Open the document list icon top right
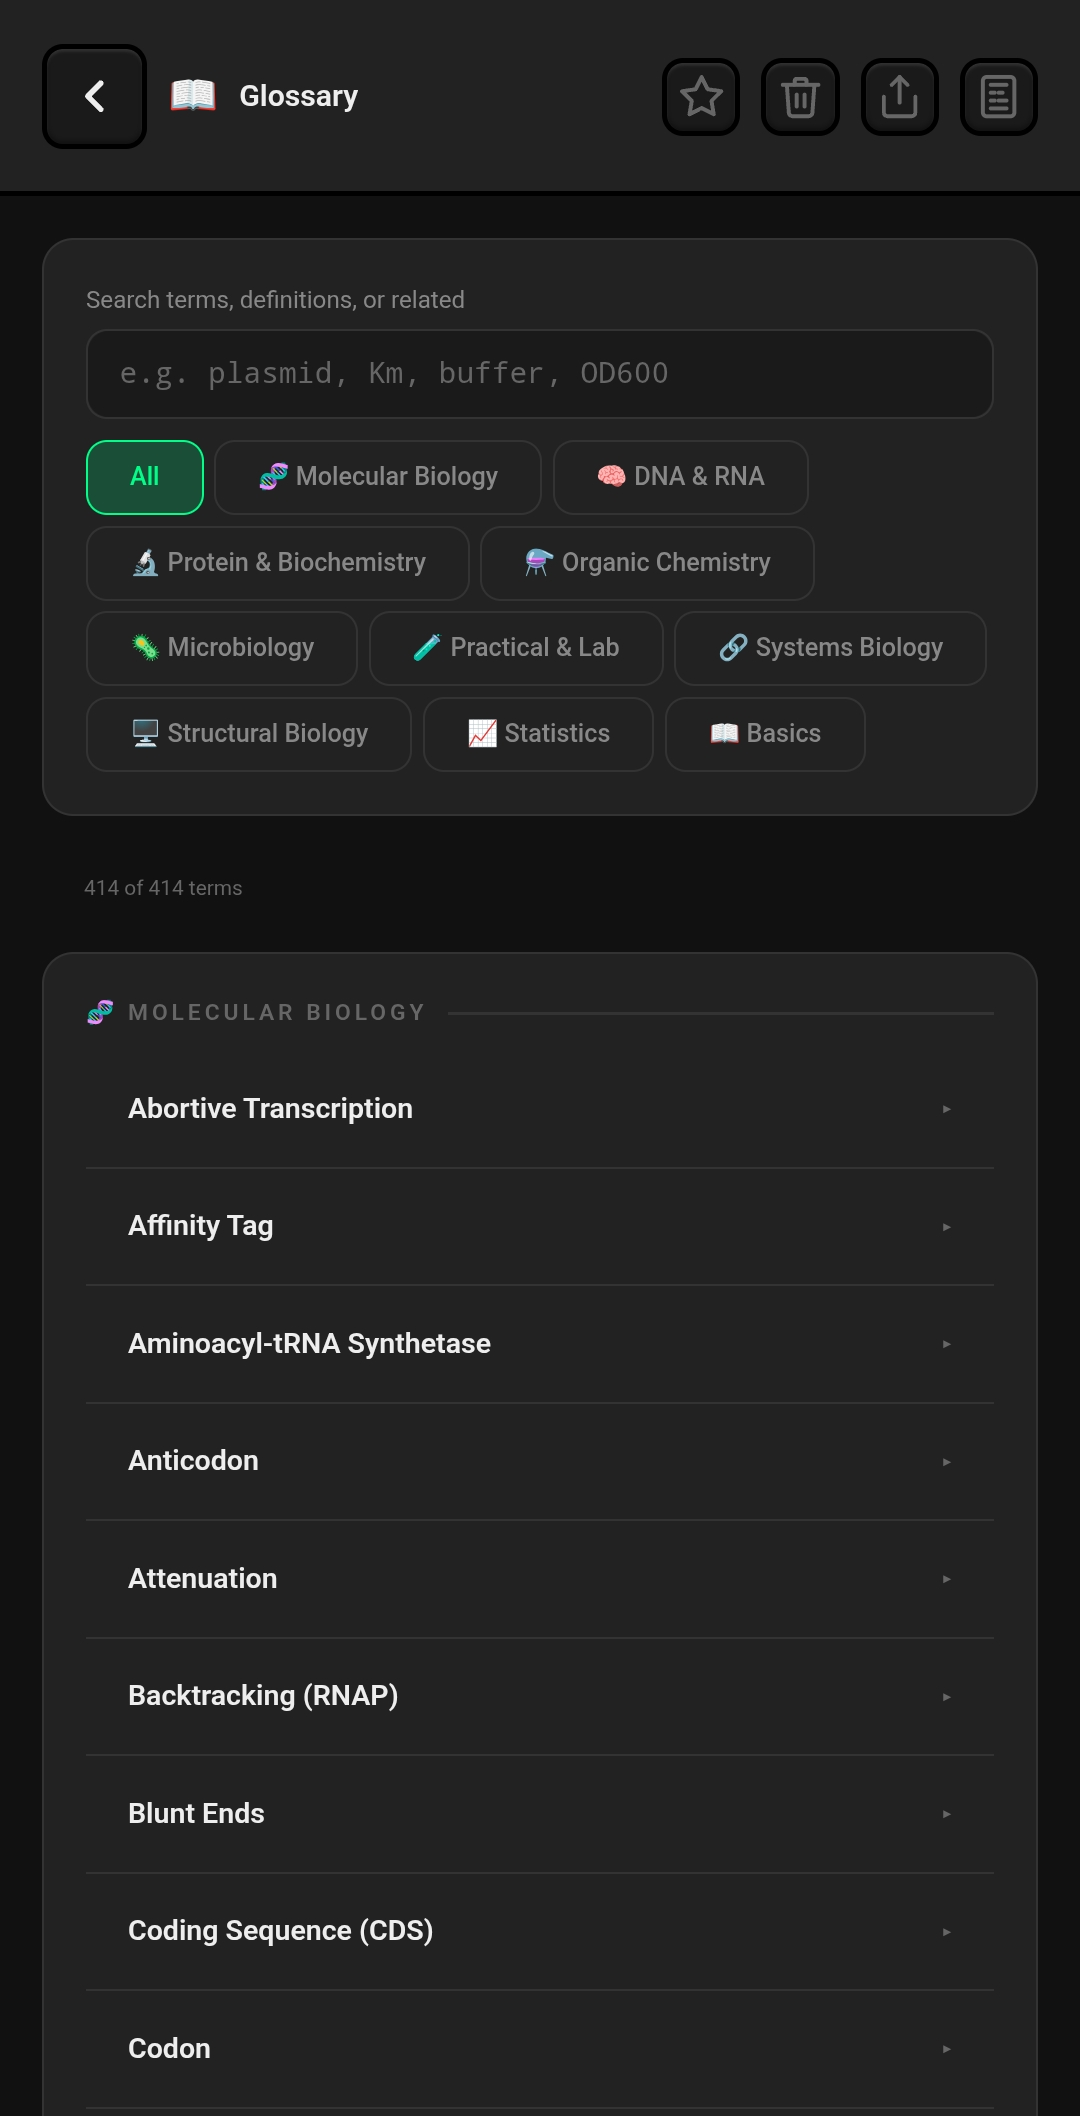1080x2116 pixels. [998, 96]
